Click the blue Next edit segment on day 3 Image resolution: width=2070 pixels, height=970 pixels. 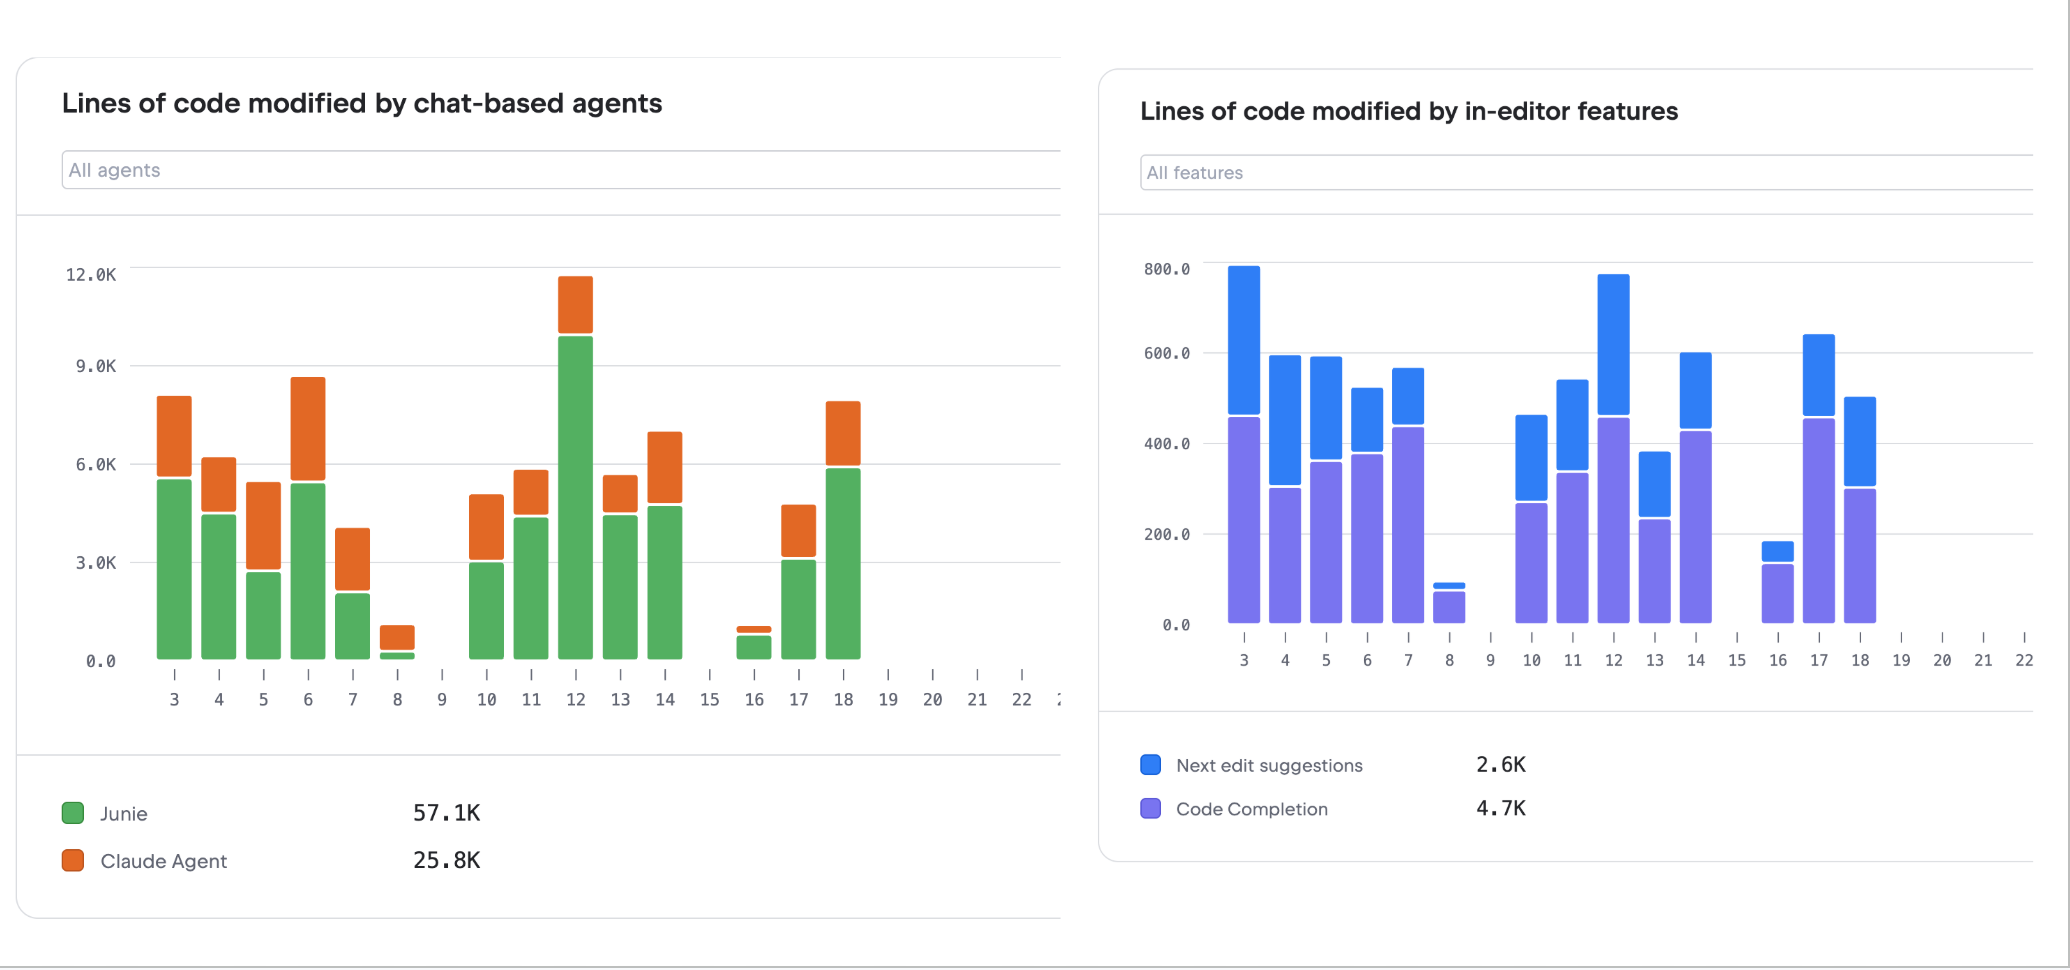(1244, 340)
